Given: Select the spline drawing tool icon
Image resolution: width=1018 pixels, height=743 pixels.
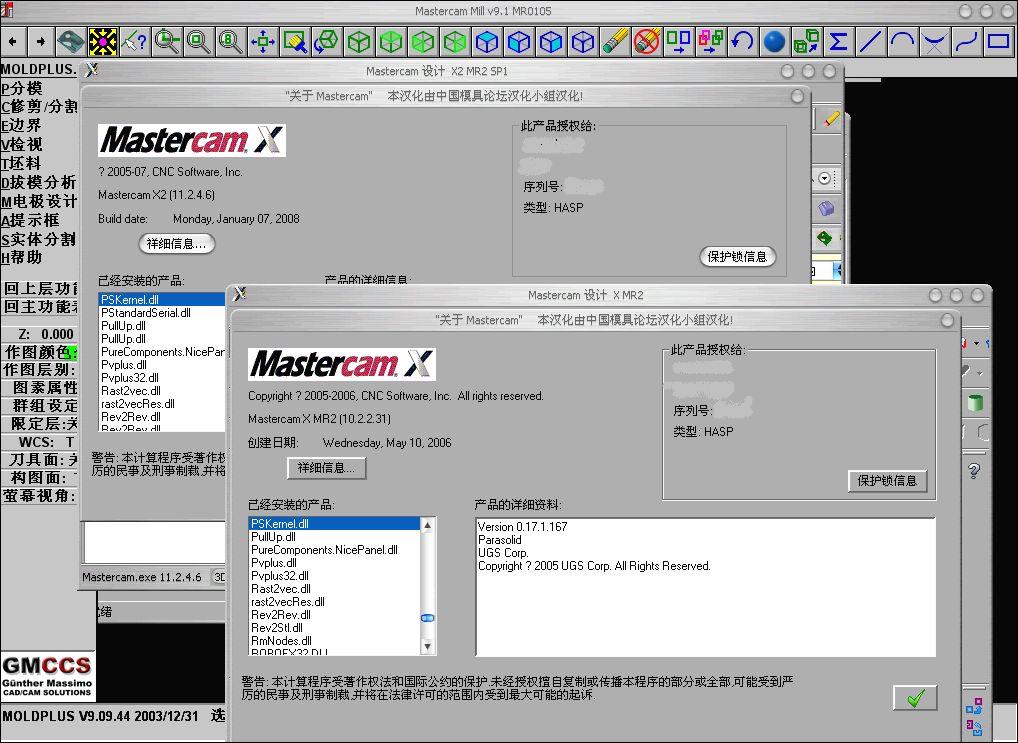Looking at the screenshot, I should pyautogui.click(x=966, y=42).
